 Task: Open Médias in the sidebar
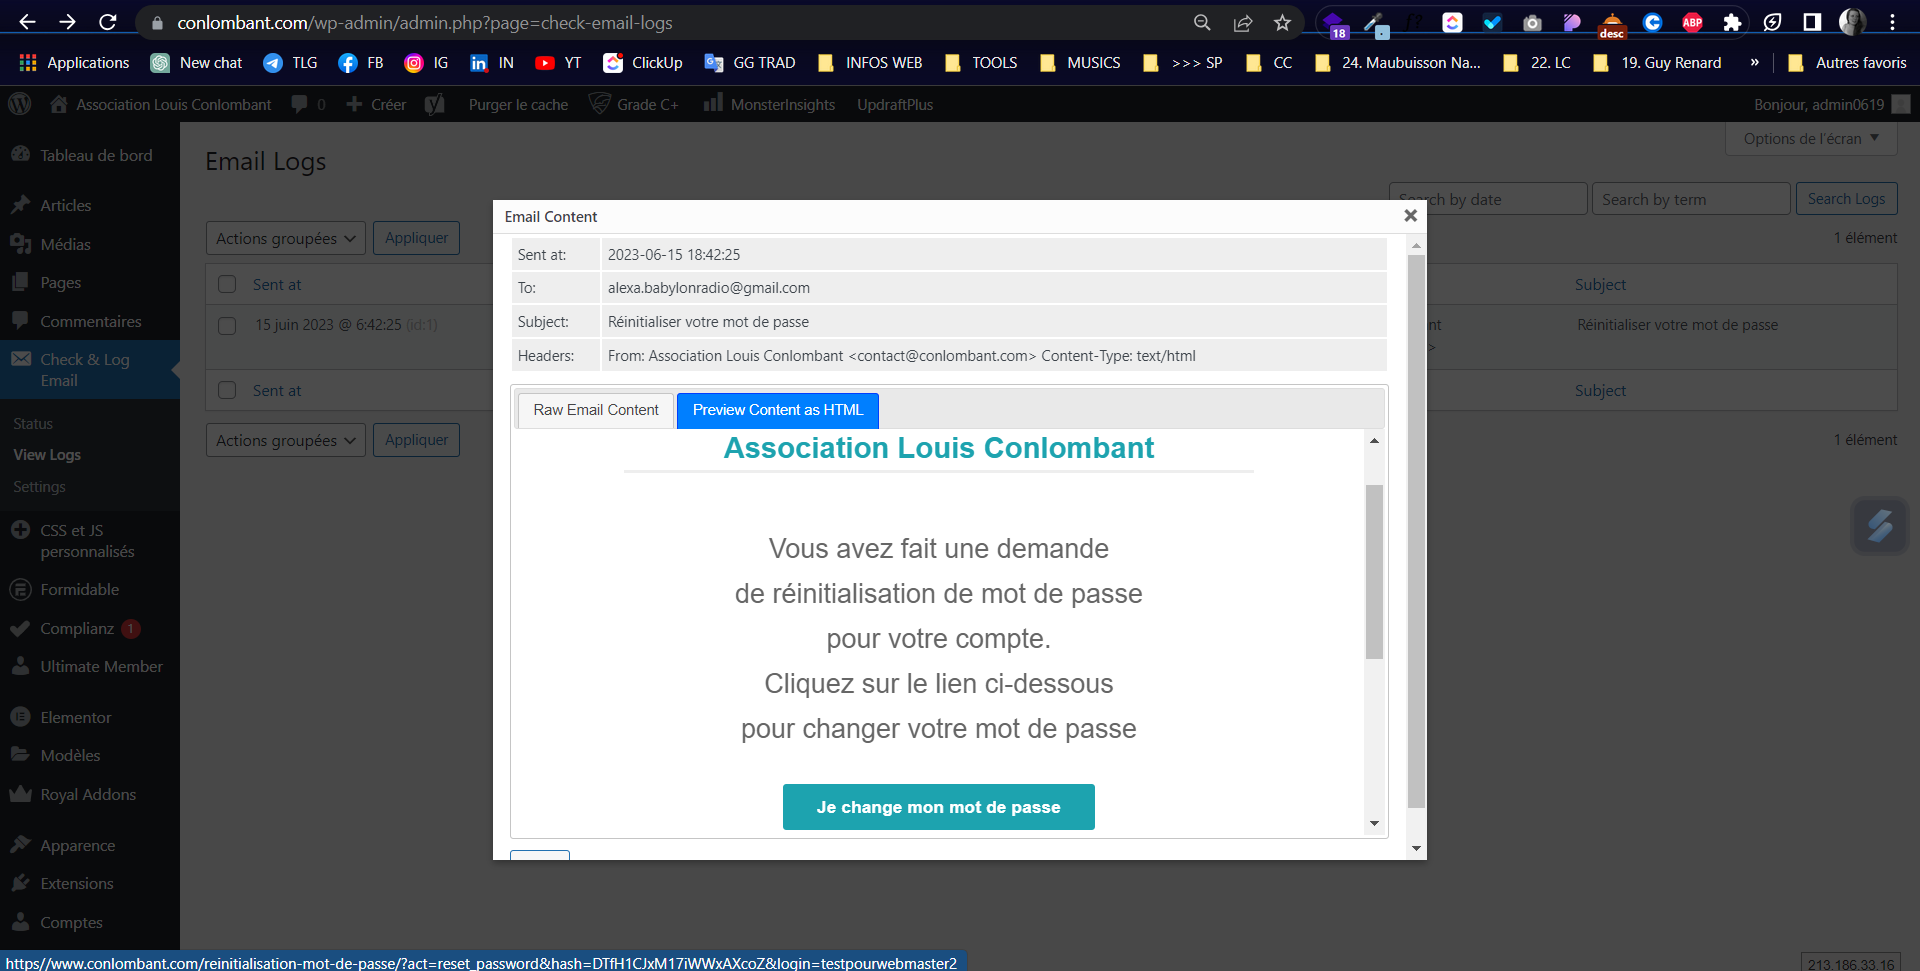click(x=90, y=244)
